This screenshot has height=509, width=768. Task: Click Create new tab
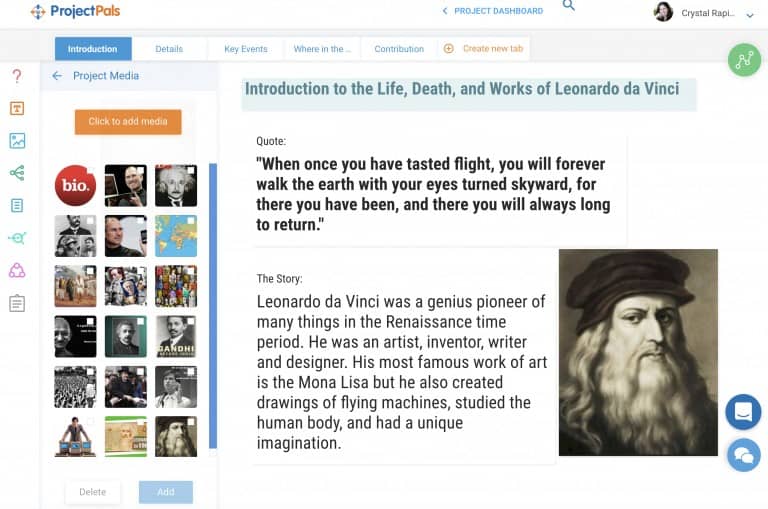pos(484,49)
